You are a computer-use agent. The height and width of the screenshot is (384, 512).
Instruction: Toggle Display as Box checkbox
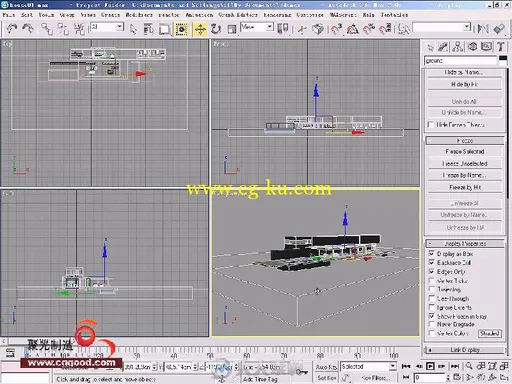432,253
